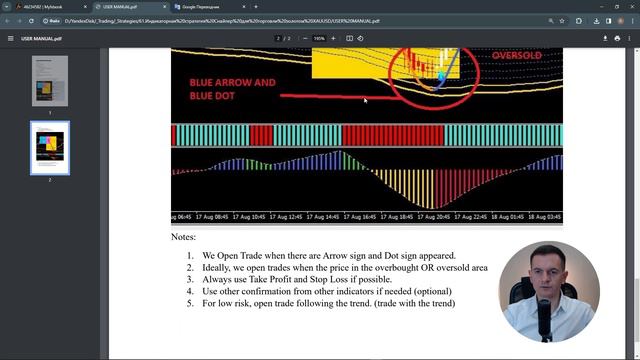The width and height of the screenshot is (640, 360).
Task: Toggle the PDF sidebar menu icon
Action: click(11, 38)
